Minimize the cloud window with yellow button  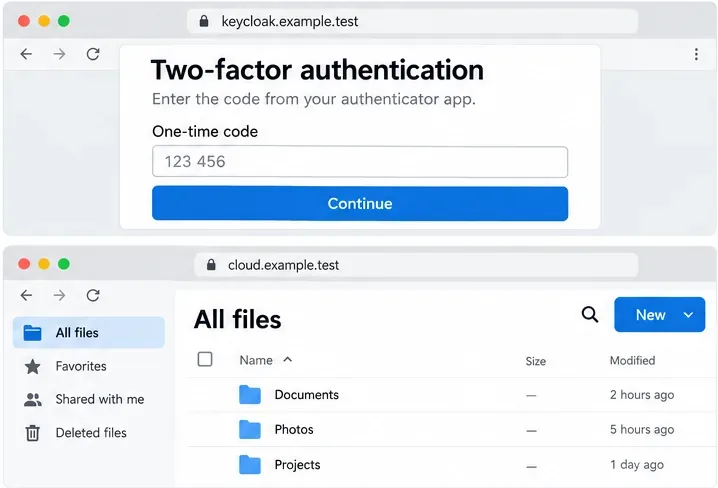[x=44, y=264]
